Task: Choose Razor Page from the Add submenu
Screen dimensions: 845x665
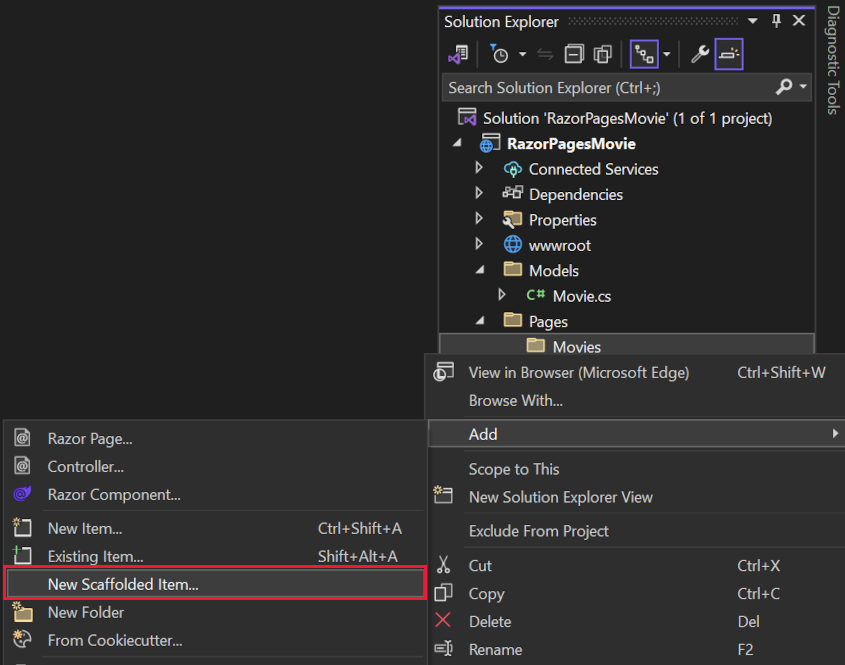Action: point(90,438)
